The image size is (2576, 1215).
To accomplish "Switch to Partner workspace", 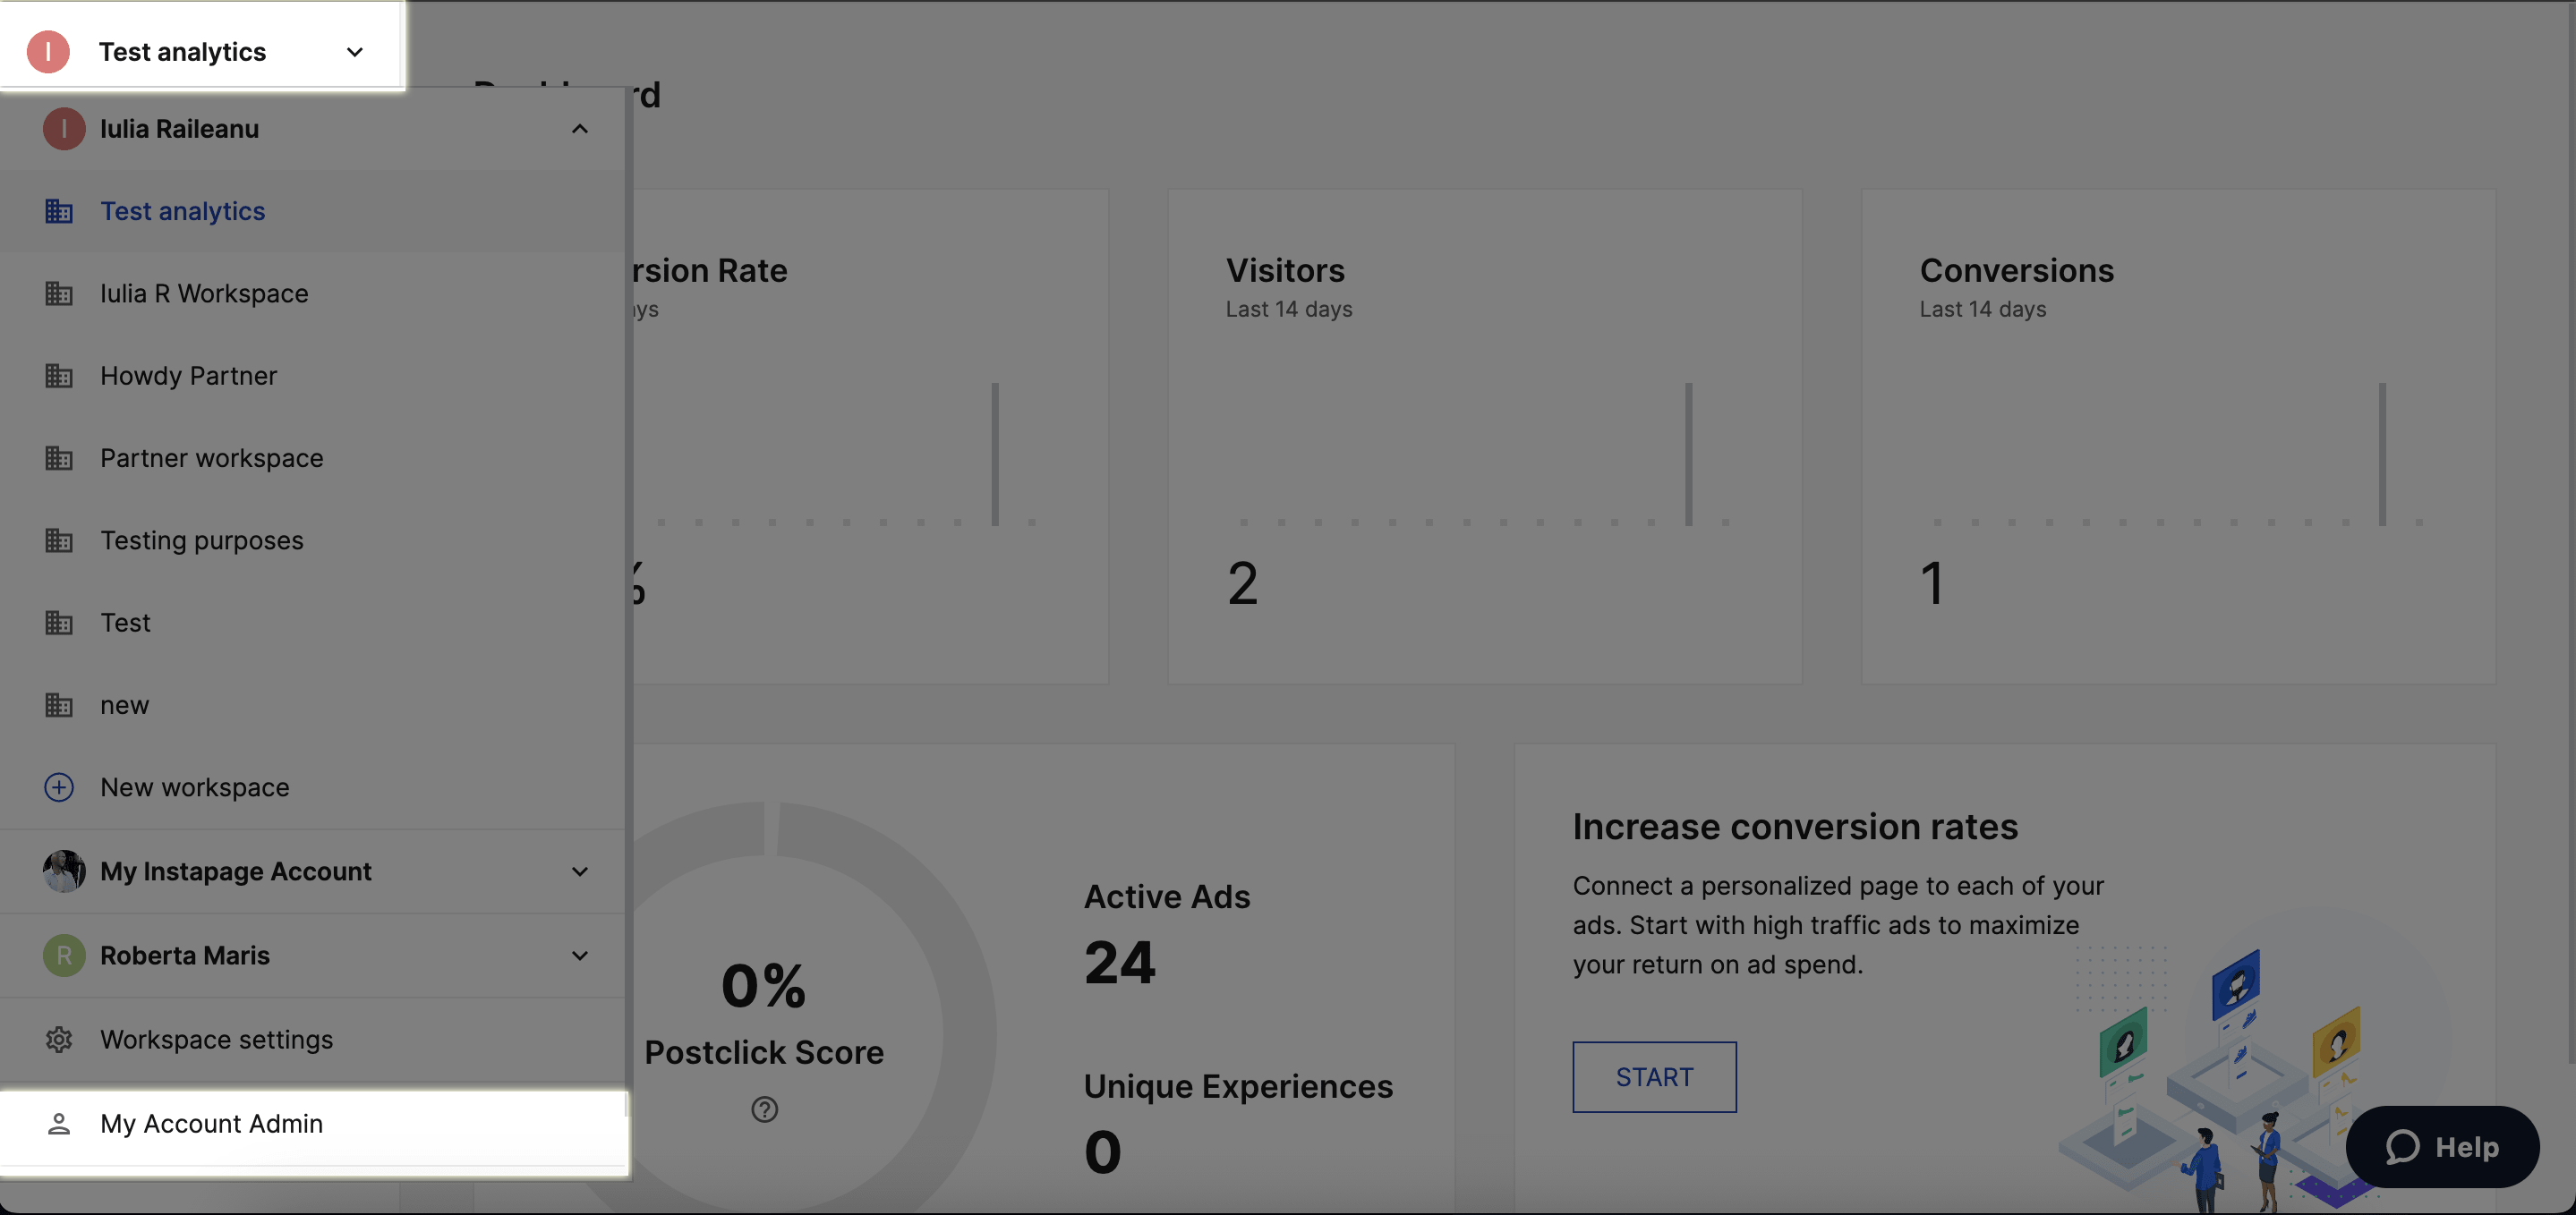I will click(313, 458).
